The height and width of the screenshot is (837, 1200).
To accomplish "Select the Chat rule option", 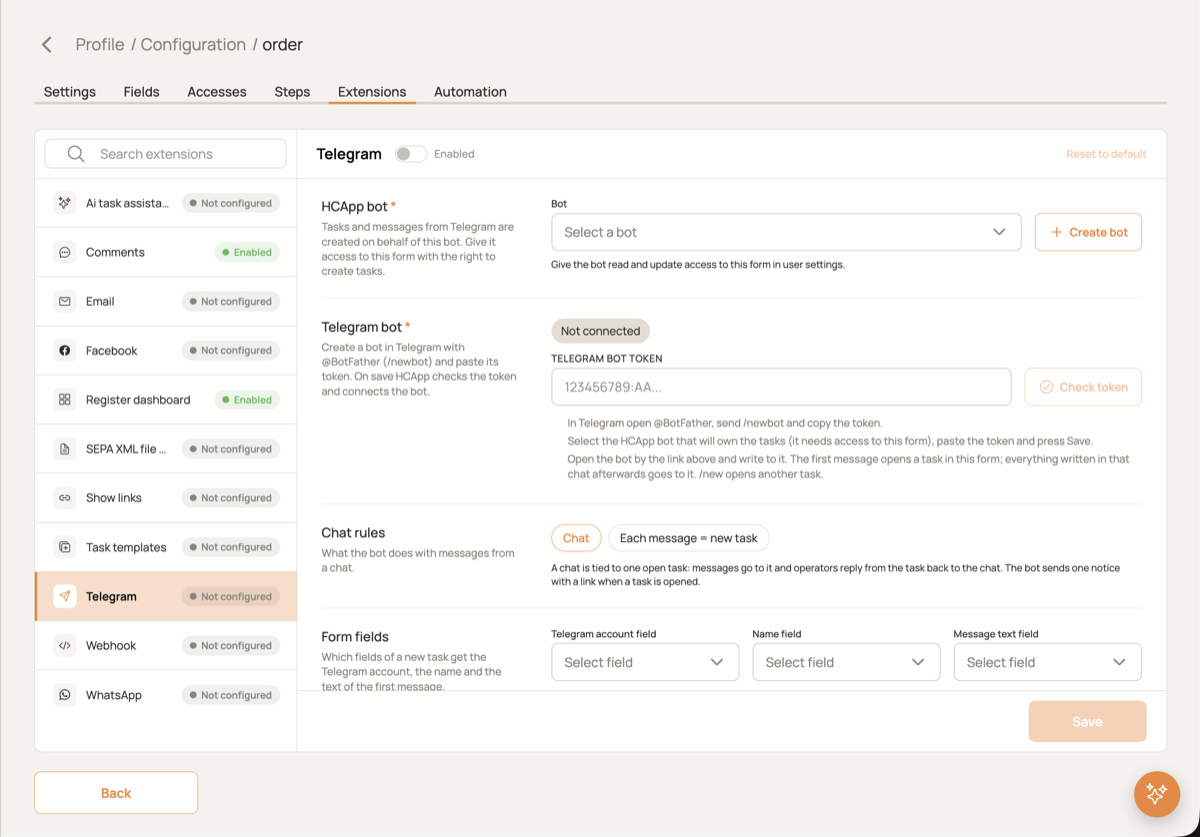I will tap(576, 538).
